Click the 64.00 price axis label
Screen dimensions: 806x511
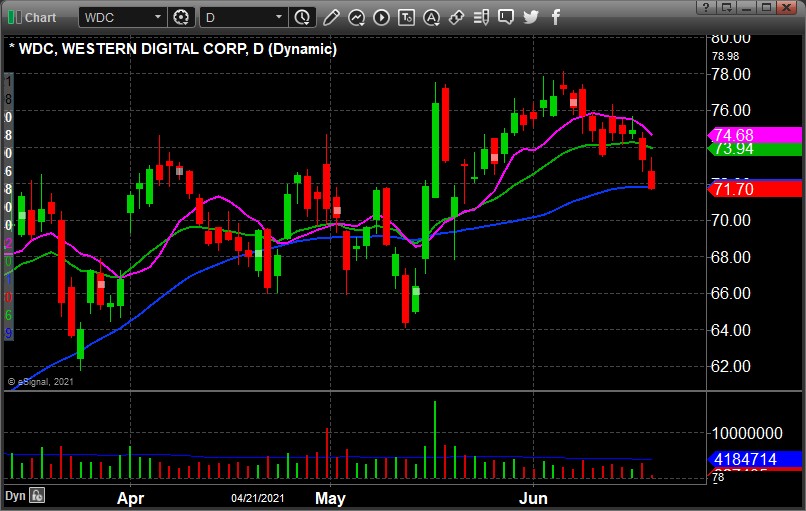[x=730, y=330]
